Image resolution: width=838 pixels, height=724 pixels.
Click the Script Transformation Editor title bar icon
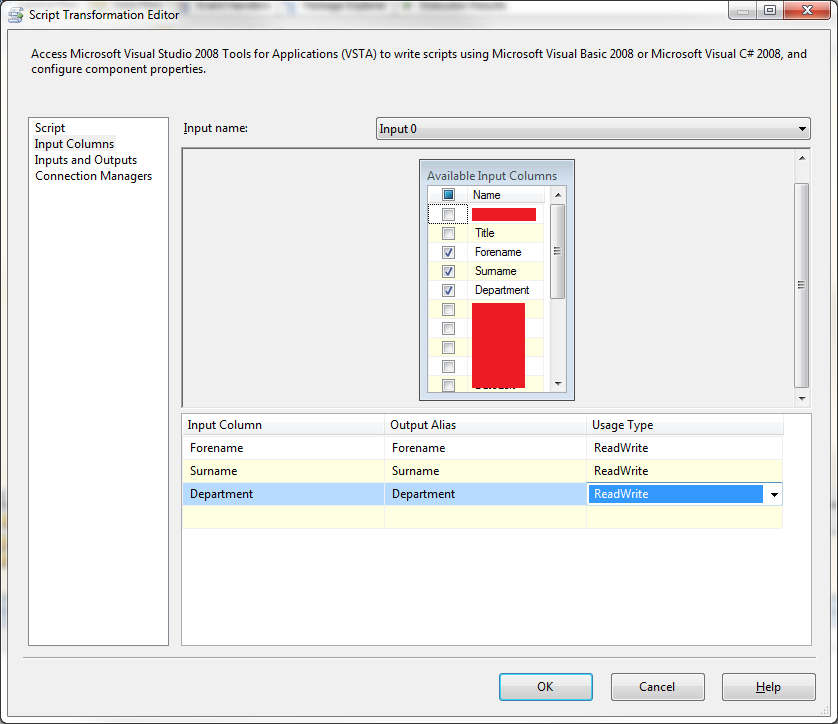pos(15,14)
